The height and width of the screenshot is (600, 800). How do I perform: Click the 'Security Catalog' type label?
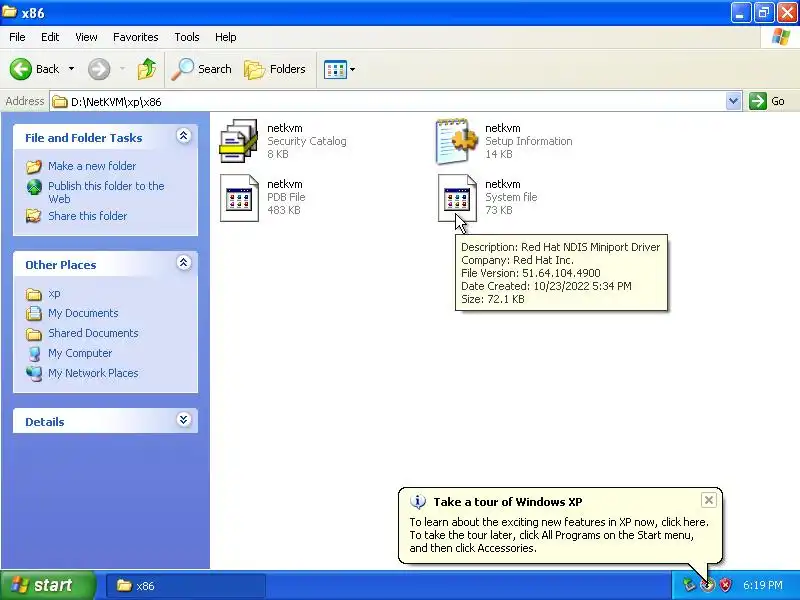point(307,141)
